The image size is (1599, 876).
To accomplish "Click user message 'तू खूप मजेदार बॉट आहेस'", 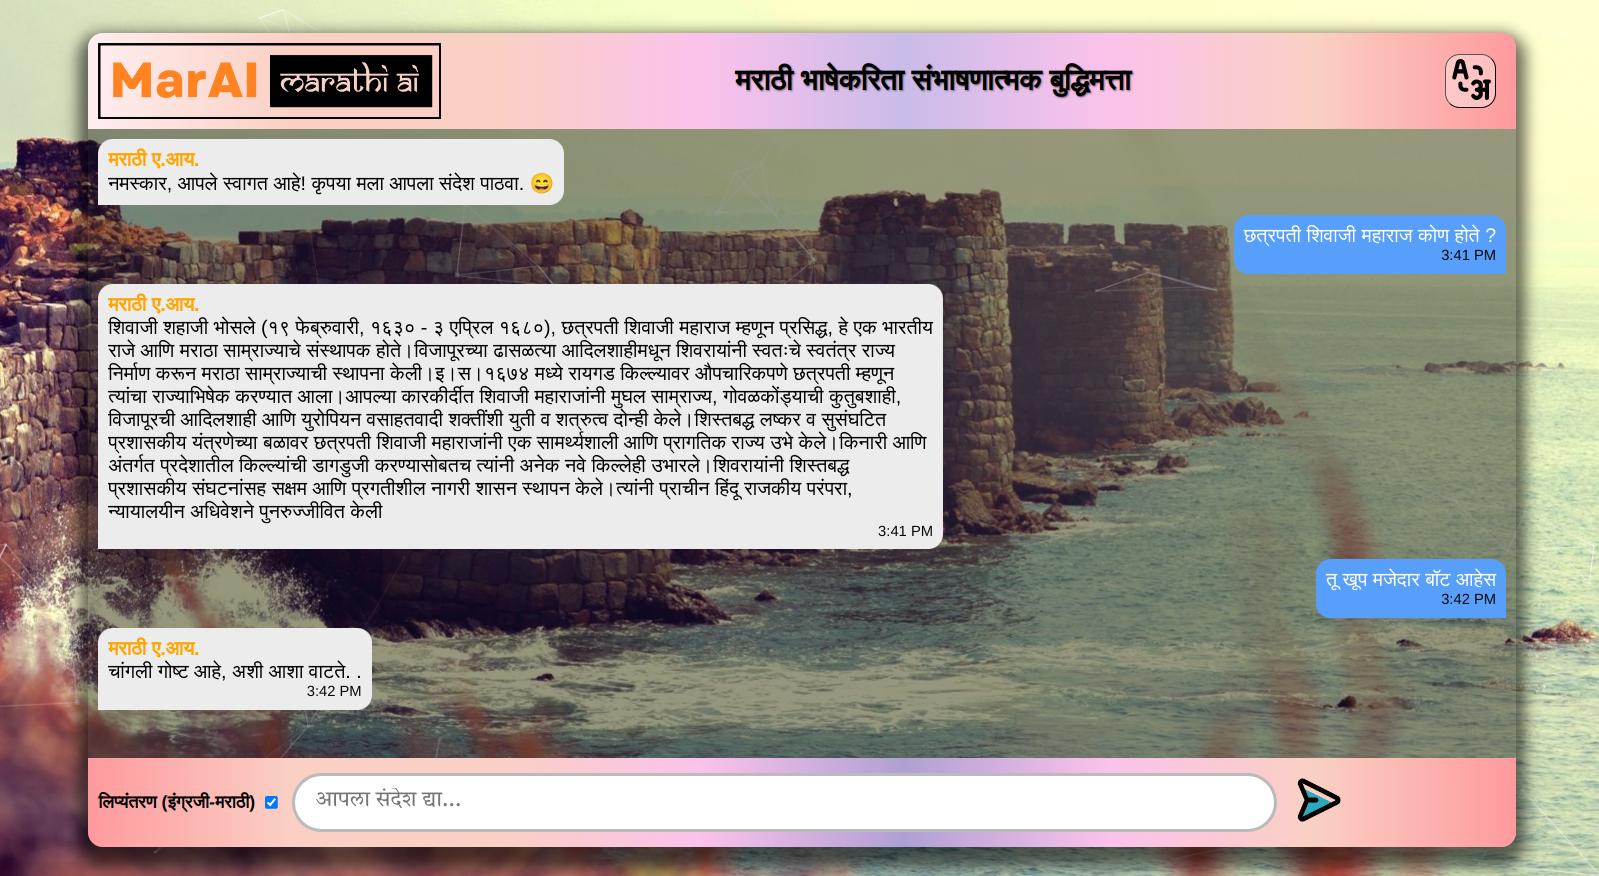I will 1411,579.
